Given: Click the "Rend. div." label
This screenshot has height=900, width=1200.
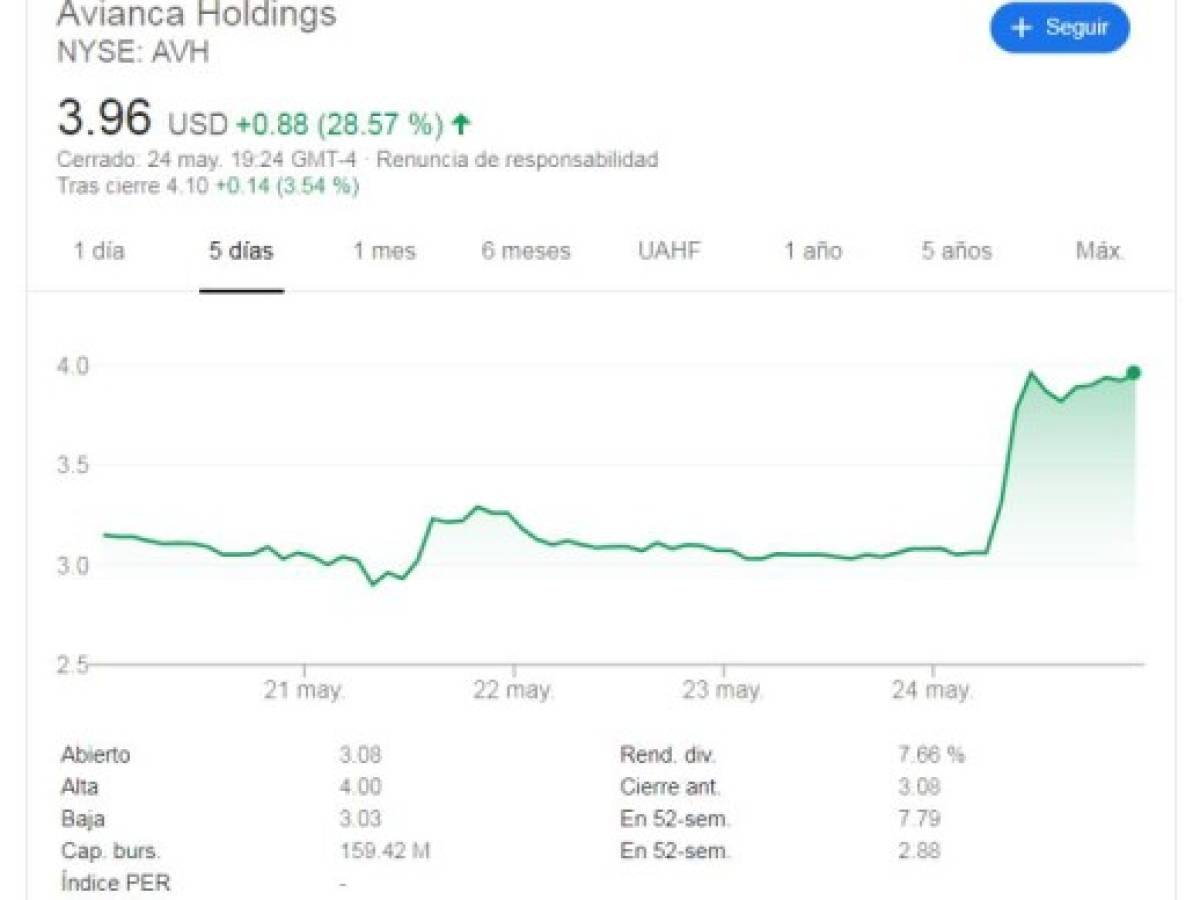Looking at the screenshot, I should pos(668,755).
